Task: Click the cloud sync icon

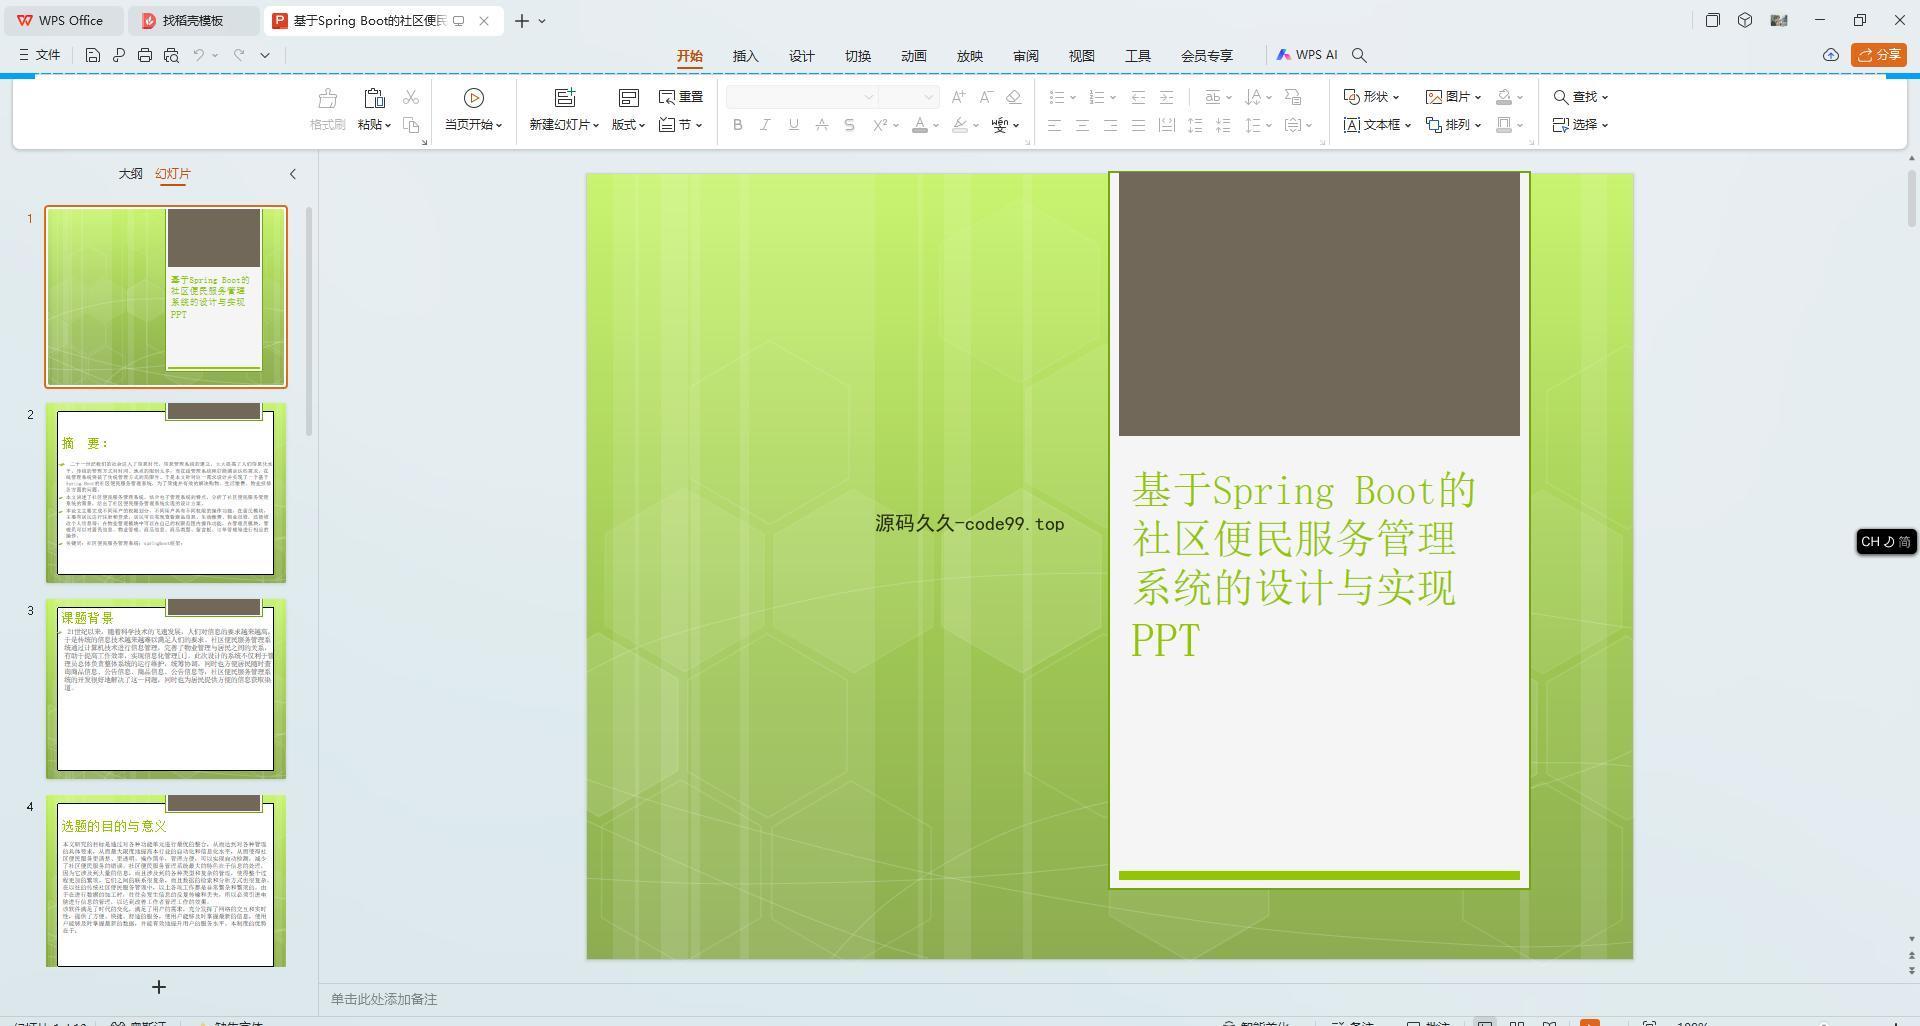Action: [1831, 55]
